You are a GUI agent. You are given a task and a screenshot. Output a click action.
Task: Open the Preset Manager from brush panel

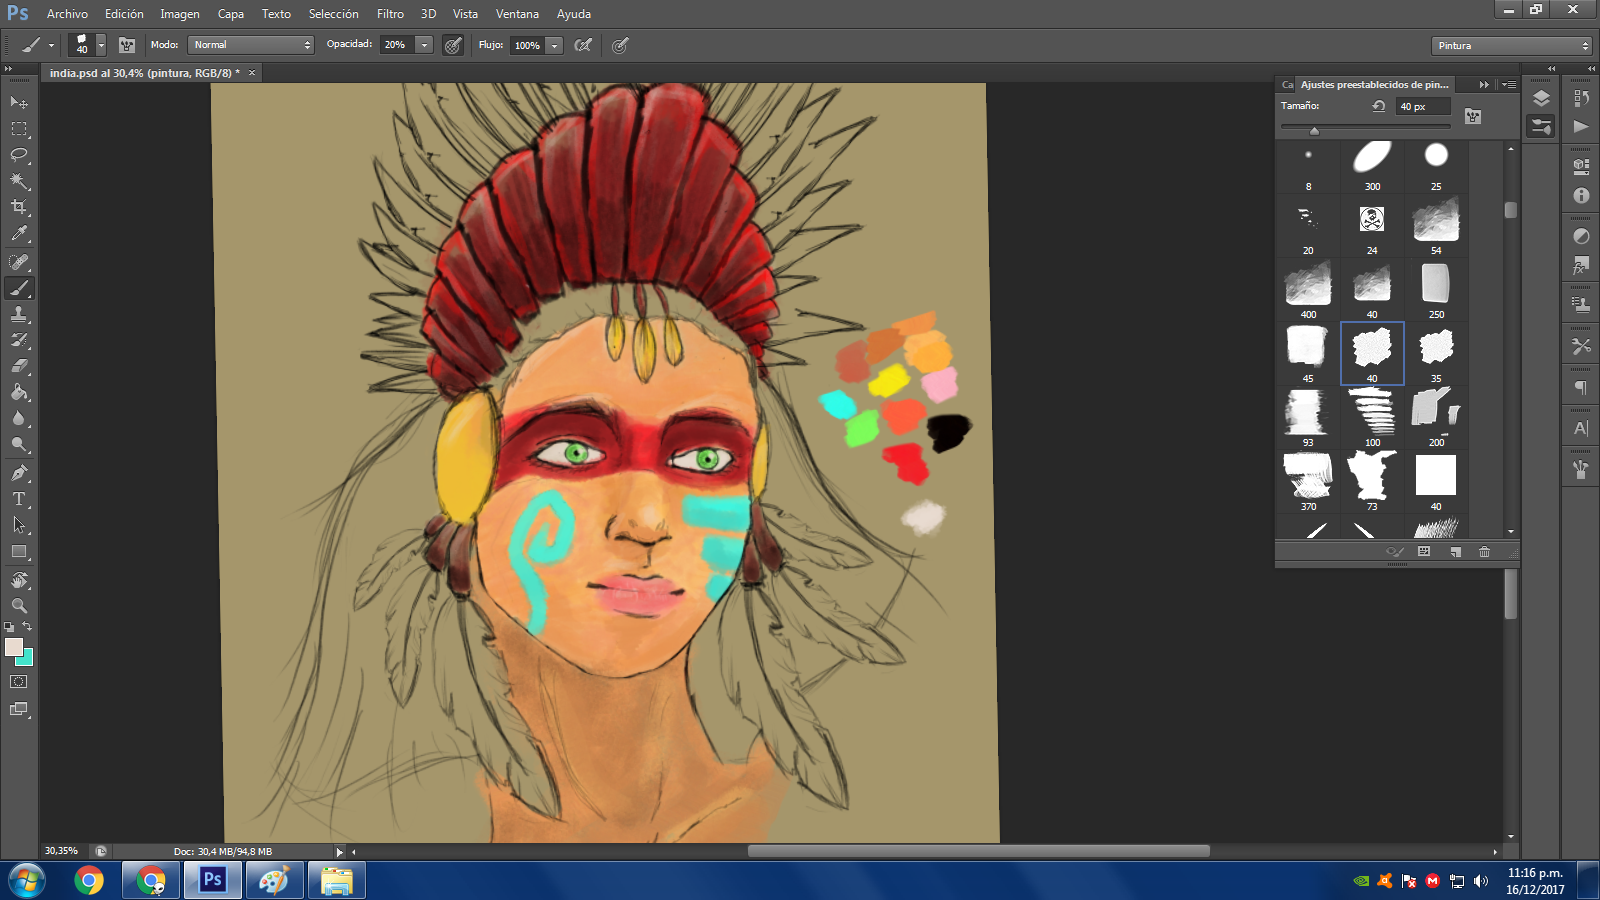point(1424,552)
